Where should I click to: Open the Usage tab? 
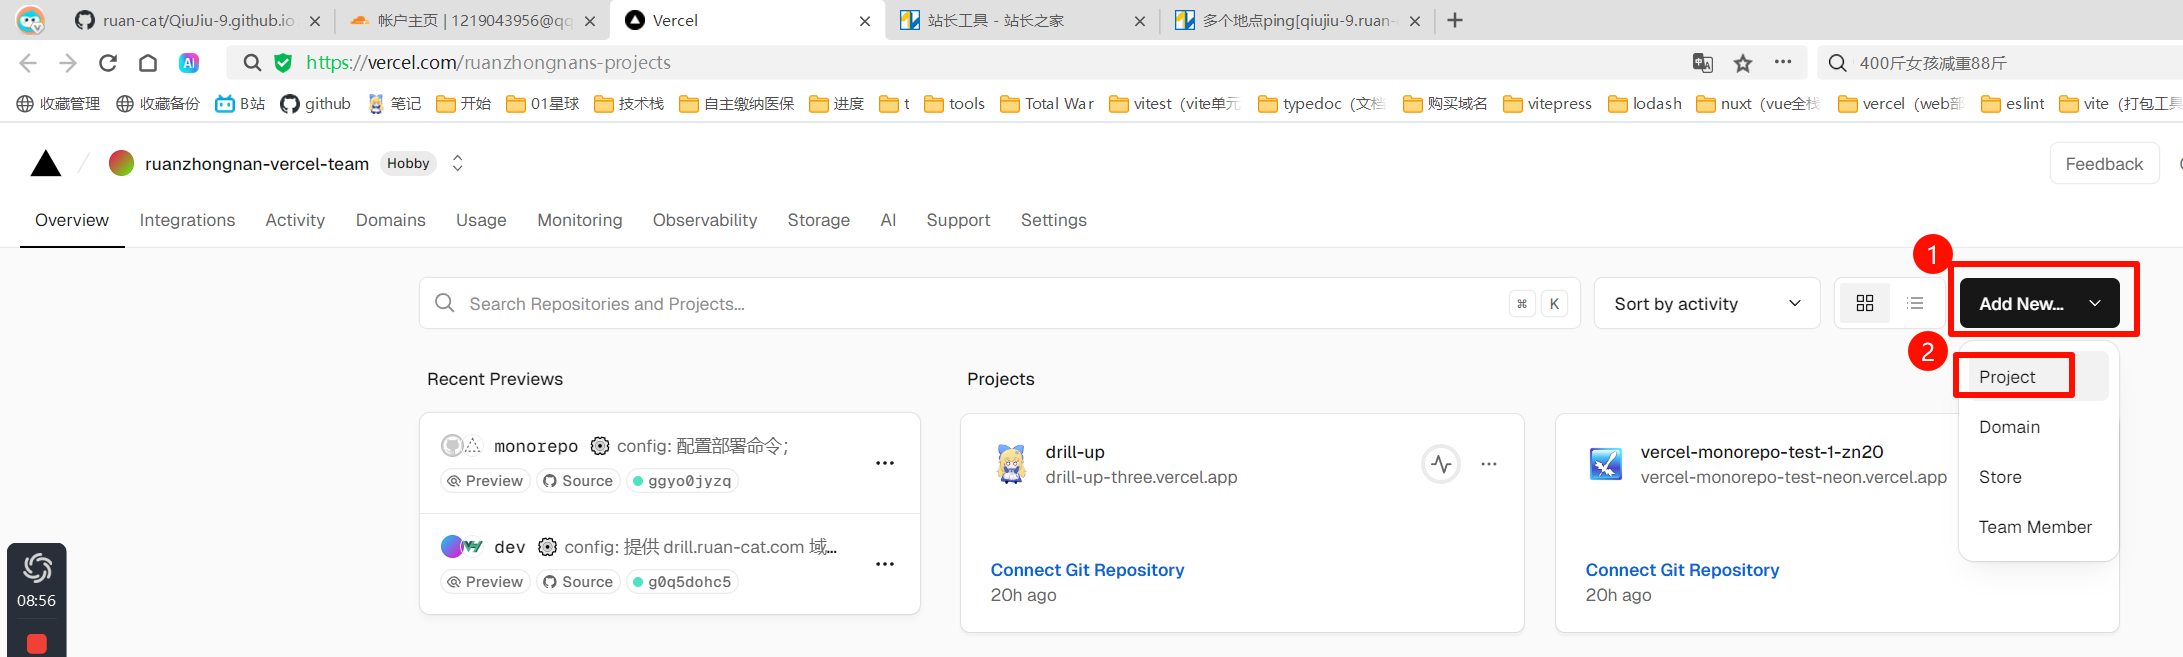(x=481, y=220)
